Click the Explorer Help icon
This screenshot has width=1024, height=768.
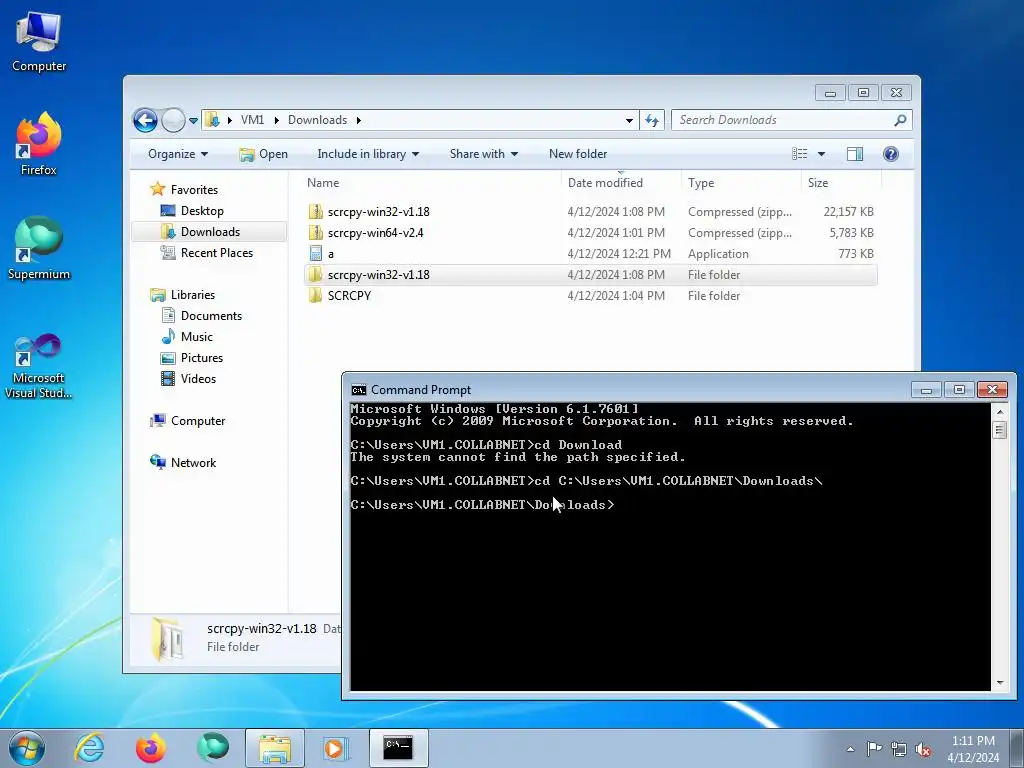point(891,154)
